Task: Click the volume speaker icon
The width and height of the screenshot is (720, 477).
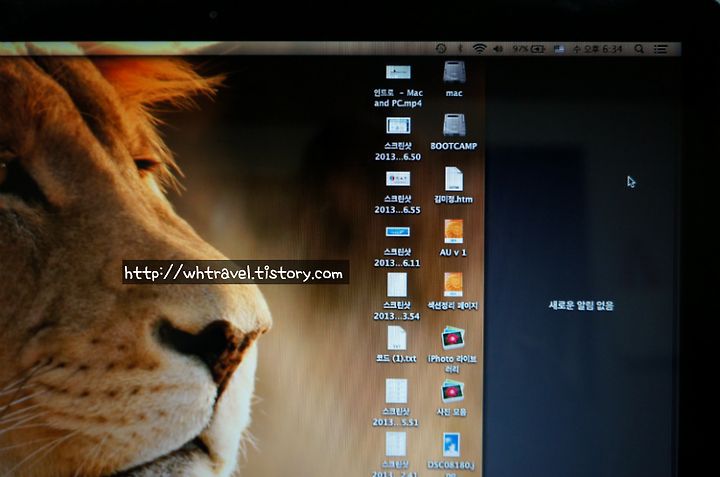Action: click(x=498, y=49)
